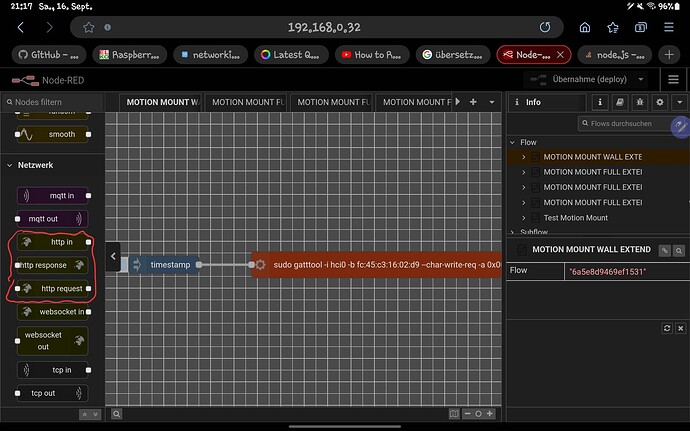The image size is (690, 431).
Task: Open browser tab switcher
Action: click(641, 27)
